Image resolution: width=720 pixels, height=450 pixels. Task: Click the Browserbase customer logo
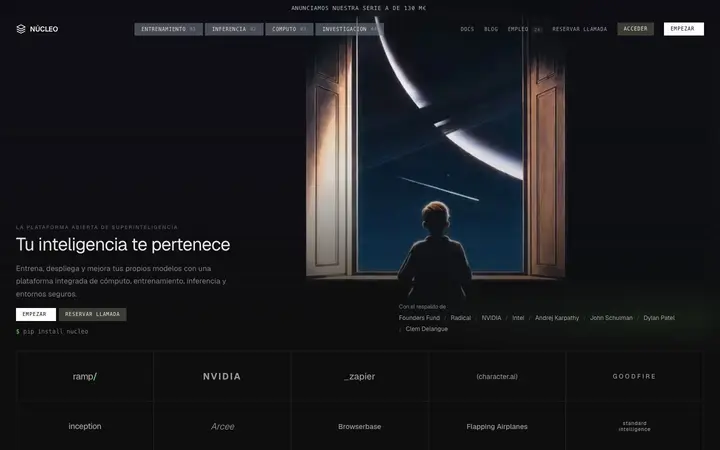pyautogui.click(x=360, y=427)
